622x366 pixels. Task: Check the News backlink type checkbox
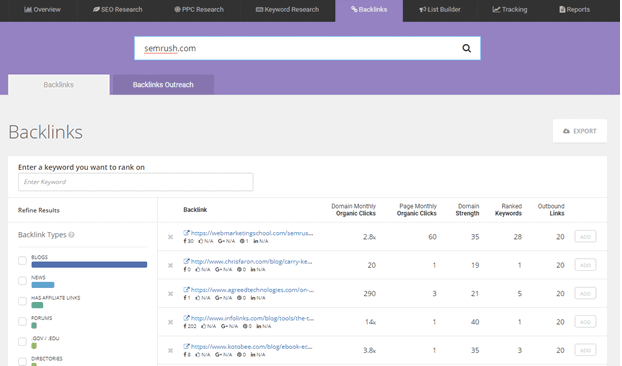coord(22,281)
